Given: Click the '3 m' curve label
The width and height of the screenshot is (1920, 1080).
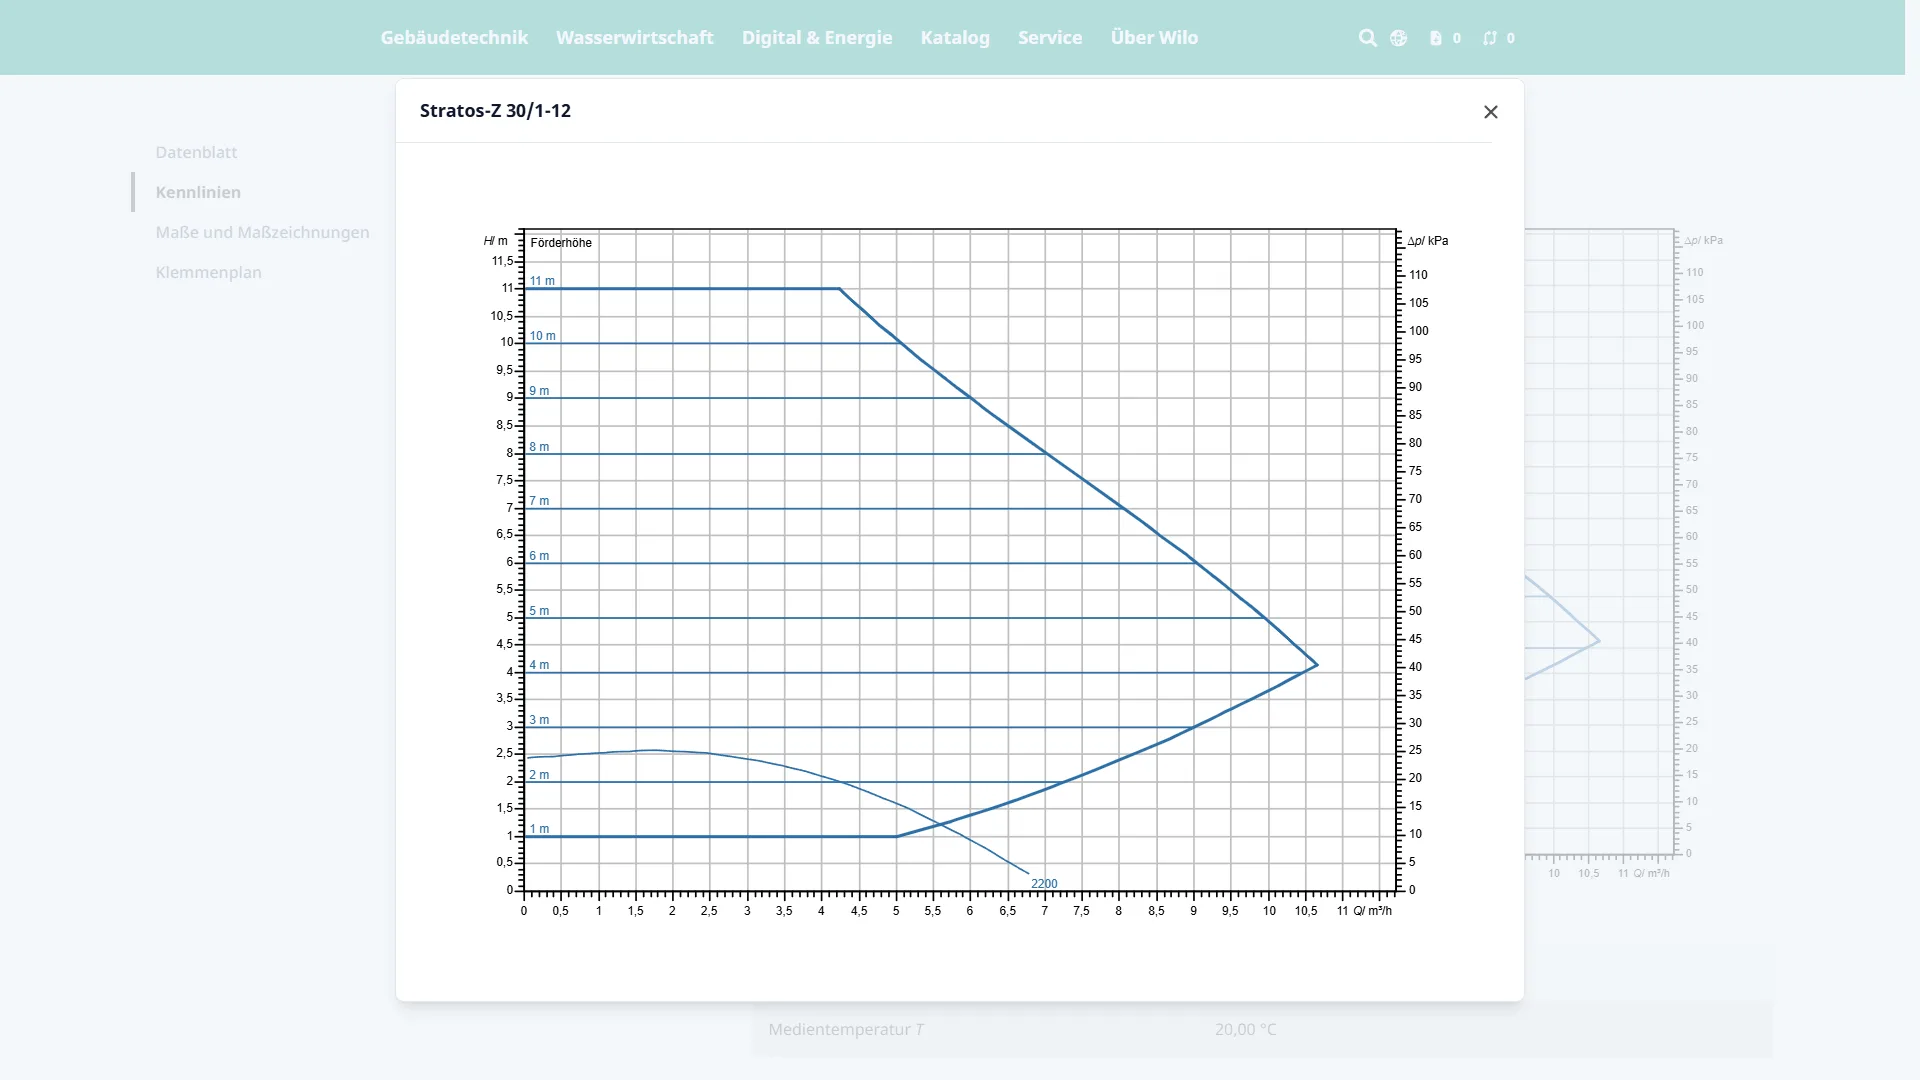Looking at the screenshot, I should (539, 720).
